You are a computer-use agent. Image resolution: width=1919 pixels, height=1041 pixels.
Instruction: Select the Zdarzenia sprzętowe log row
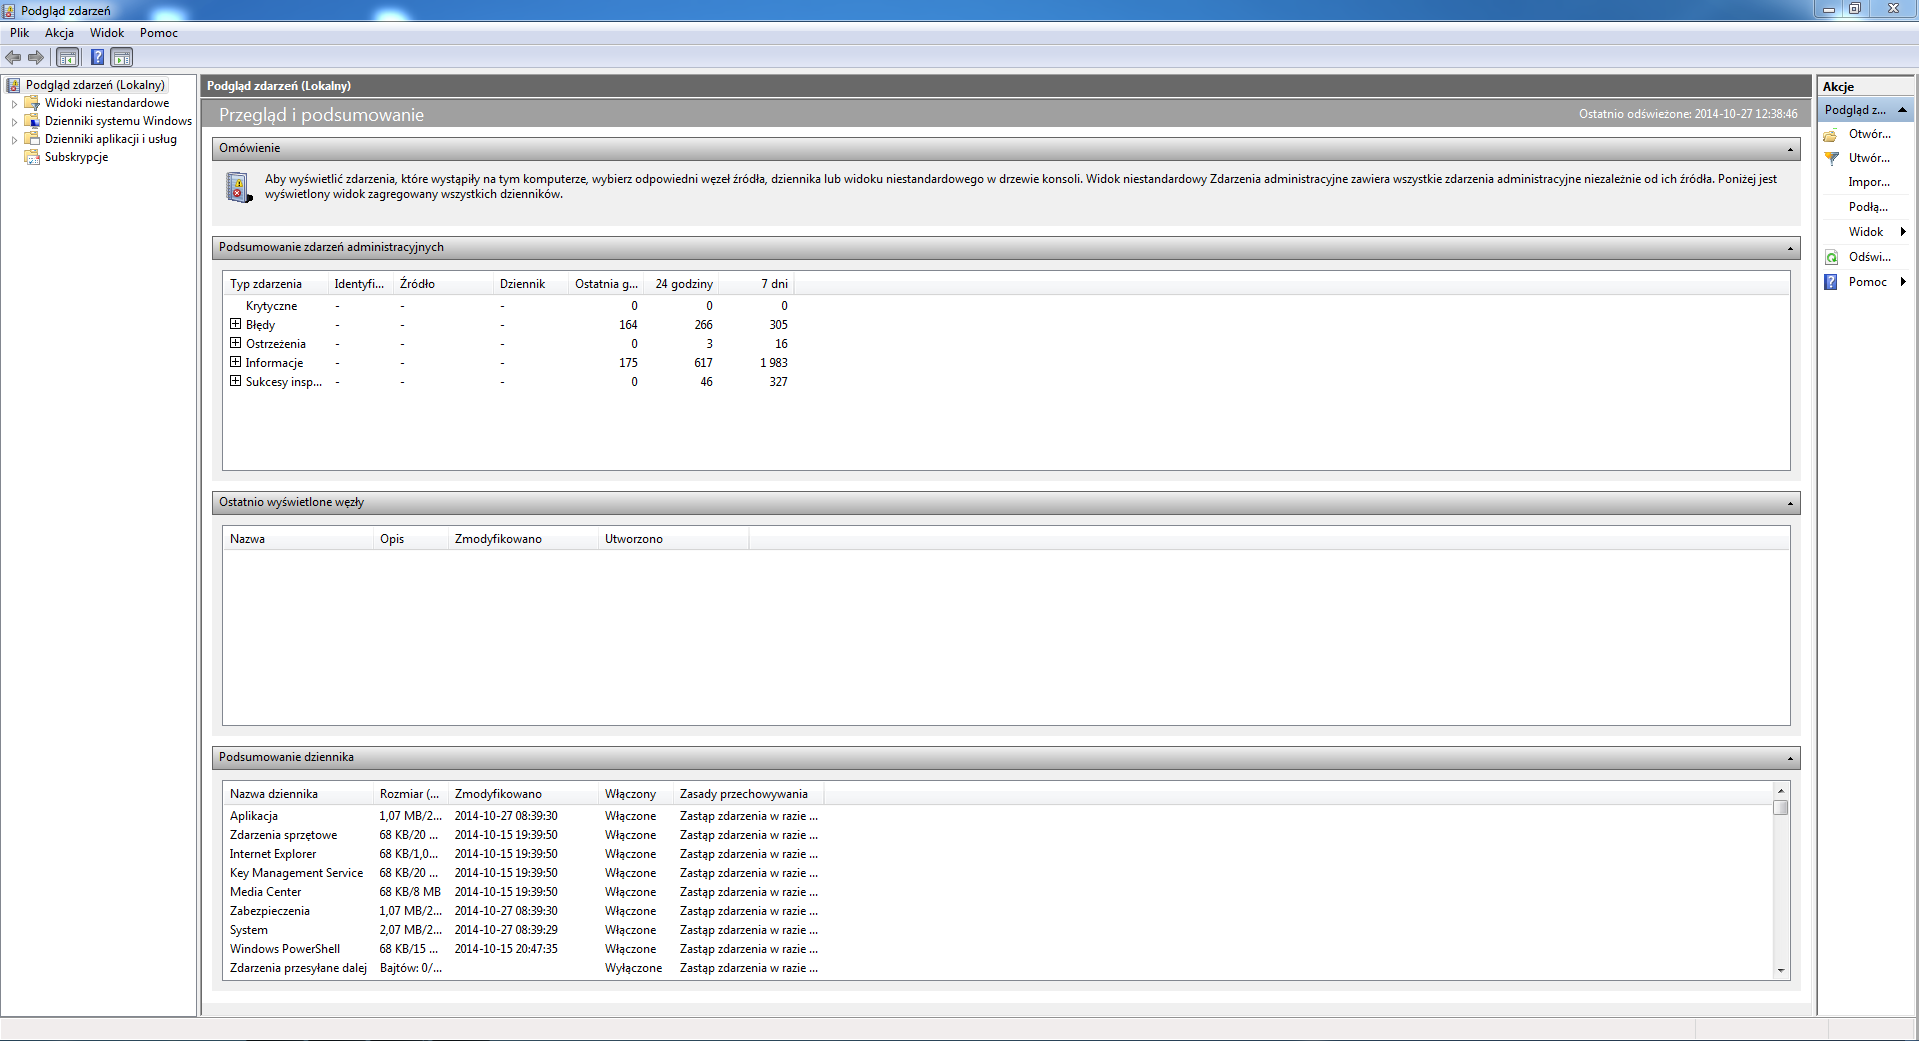pyautogui.click(x=524, y=835)
